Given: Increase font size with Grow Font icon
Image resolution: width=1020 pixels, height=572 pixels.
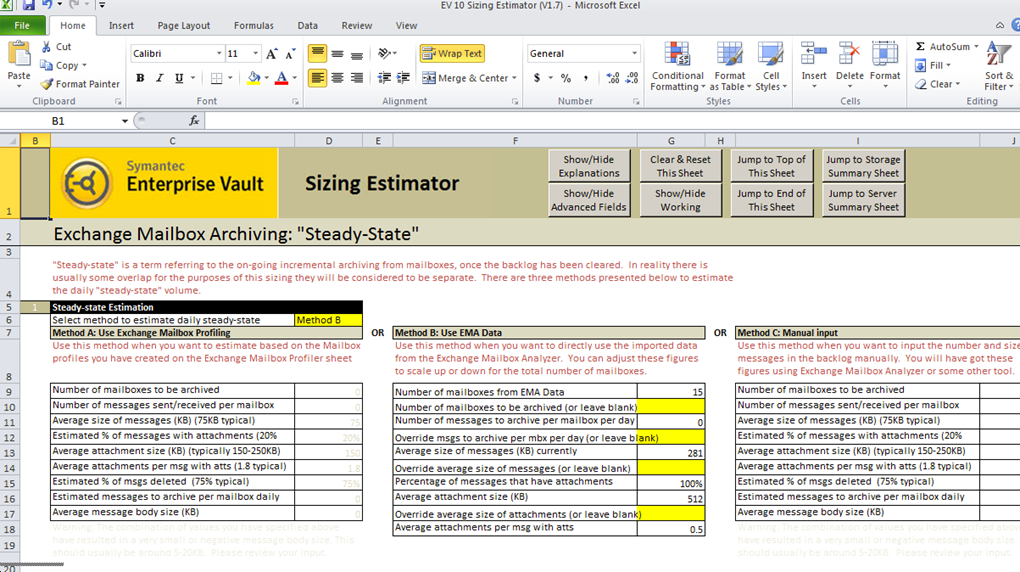Looking at the screenshot, I should 271,53.
